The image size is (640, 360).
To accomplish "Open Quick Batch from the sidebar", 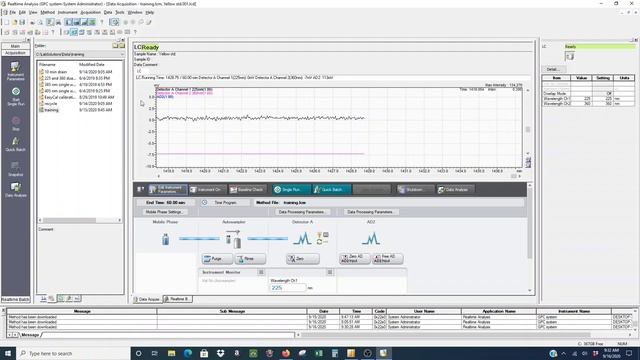I will point(16,144).
